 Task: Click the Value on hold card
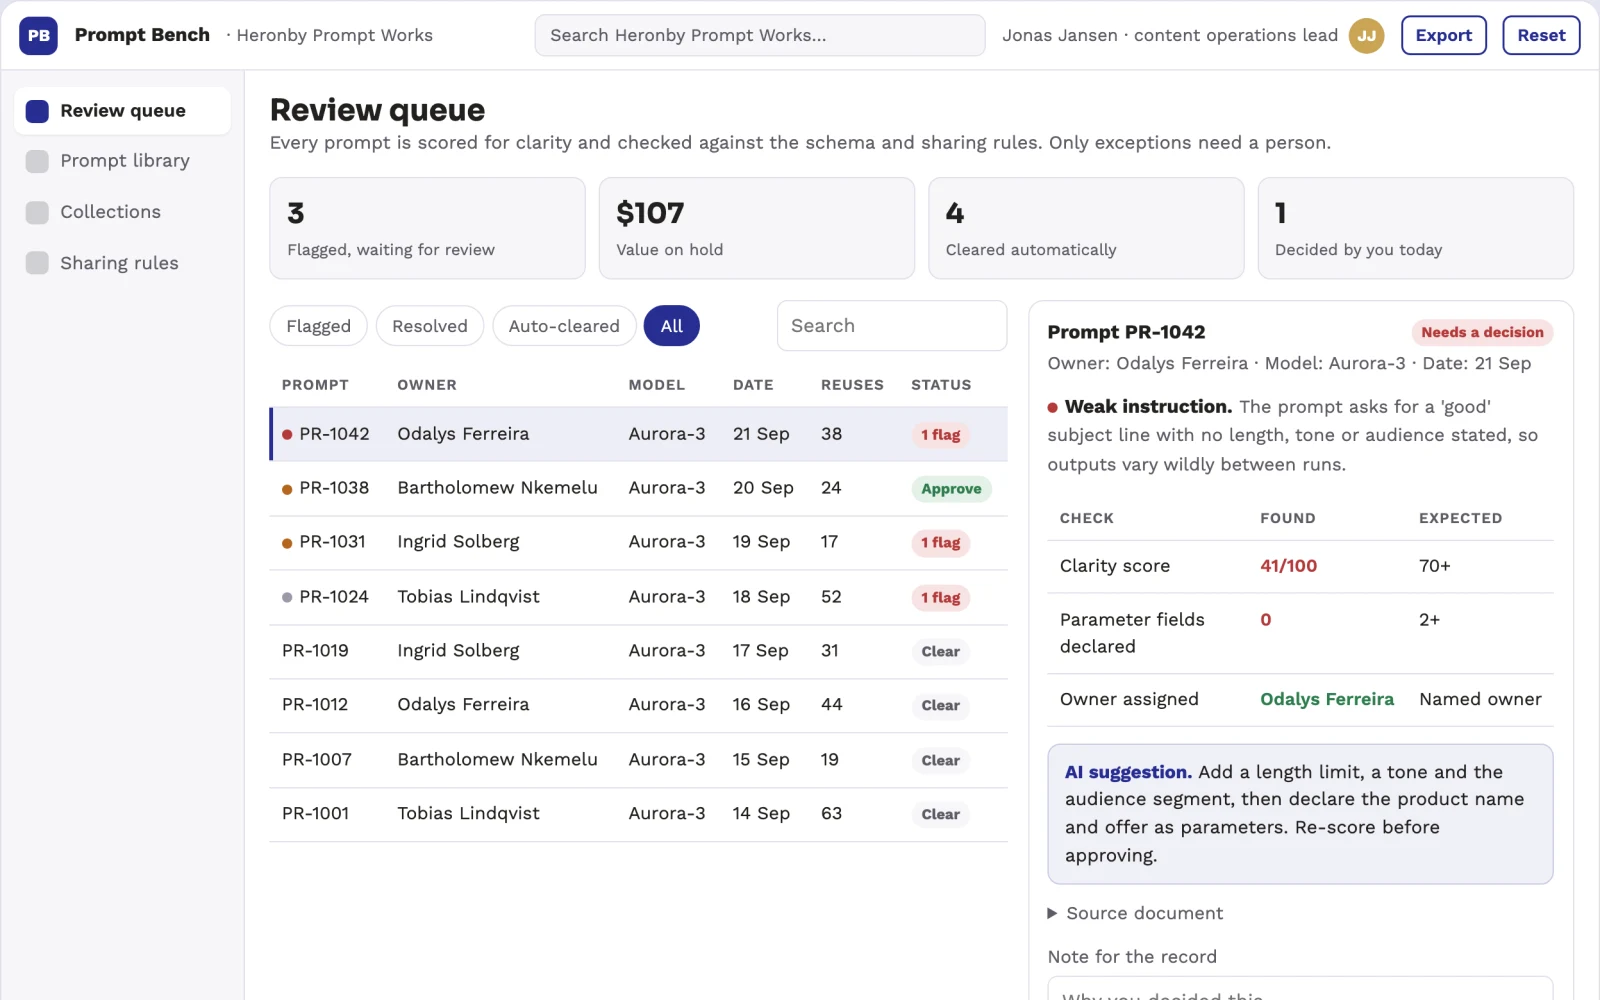click(756, 228)
